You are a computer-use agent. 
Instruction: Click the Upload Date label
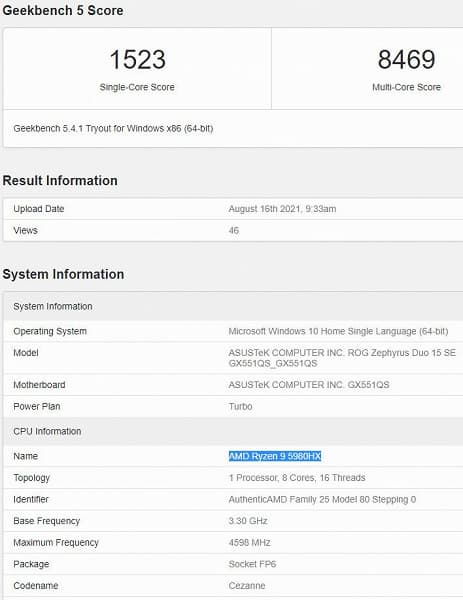click(39, 209)
